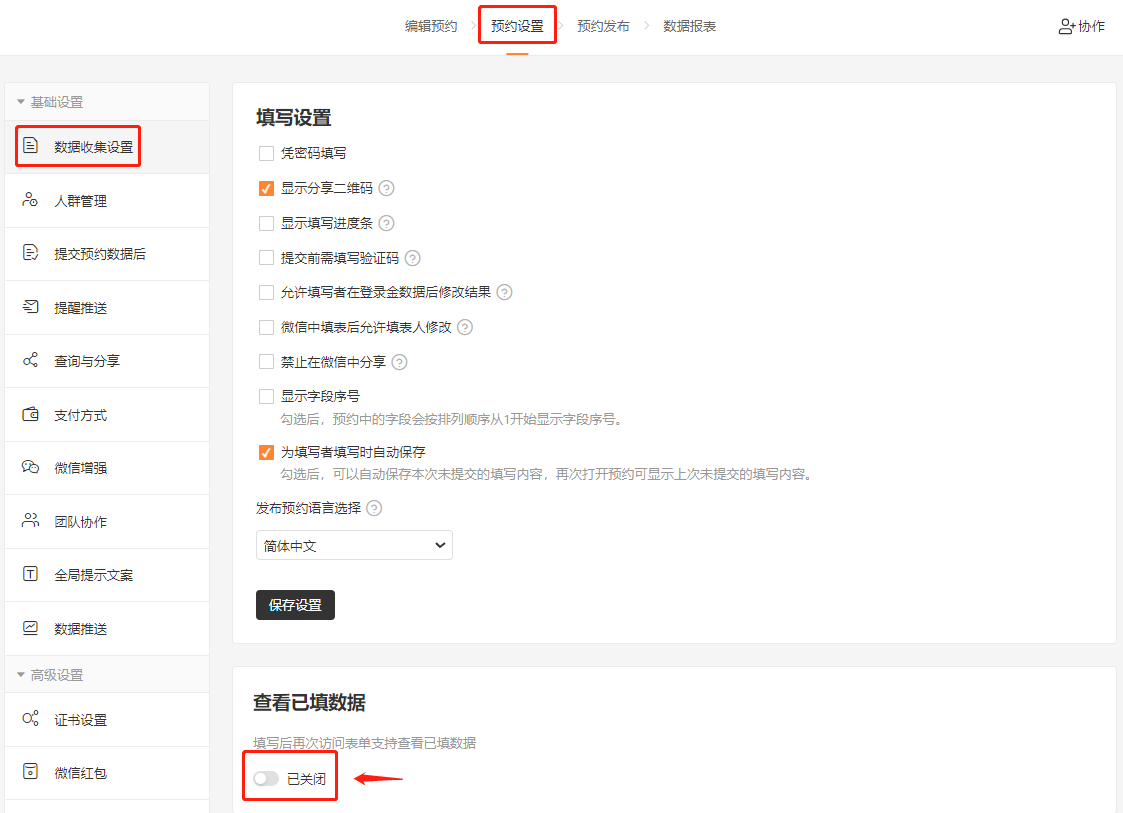Click the 协作 add-user icon
Screen dimensions: 1123x813
(x=1067, y=27)
